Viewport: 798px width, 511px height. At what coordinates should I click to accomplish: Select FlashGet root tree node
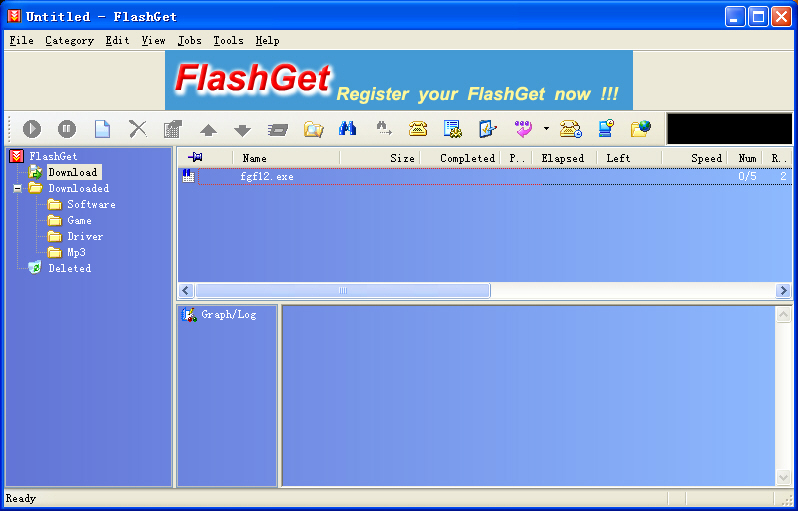[53, 156]
